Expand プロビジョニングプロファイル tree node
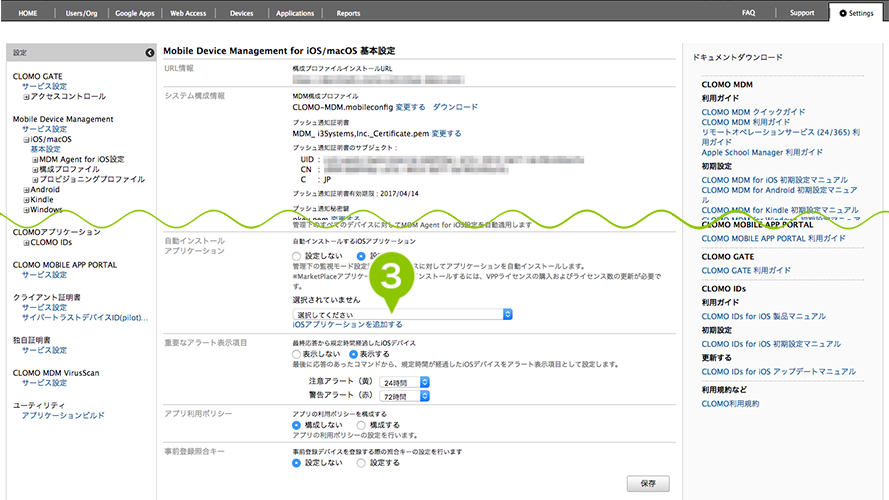This screenshot has height=500, width=889. click(x=35, y=180)
